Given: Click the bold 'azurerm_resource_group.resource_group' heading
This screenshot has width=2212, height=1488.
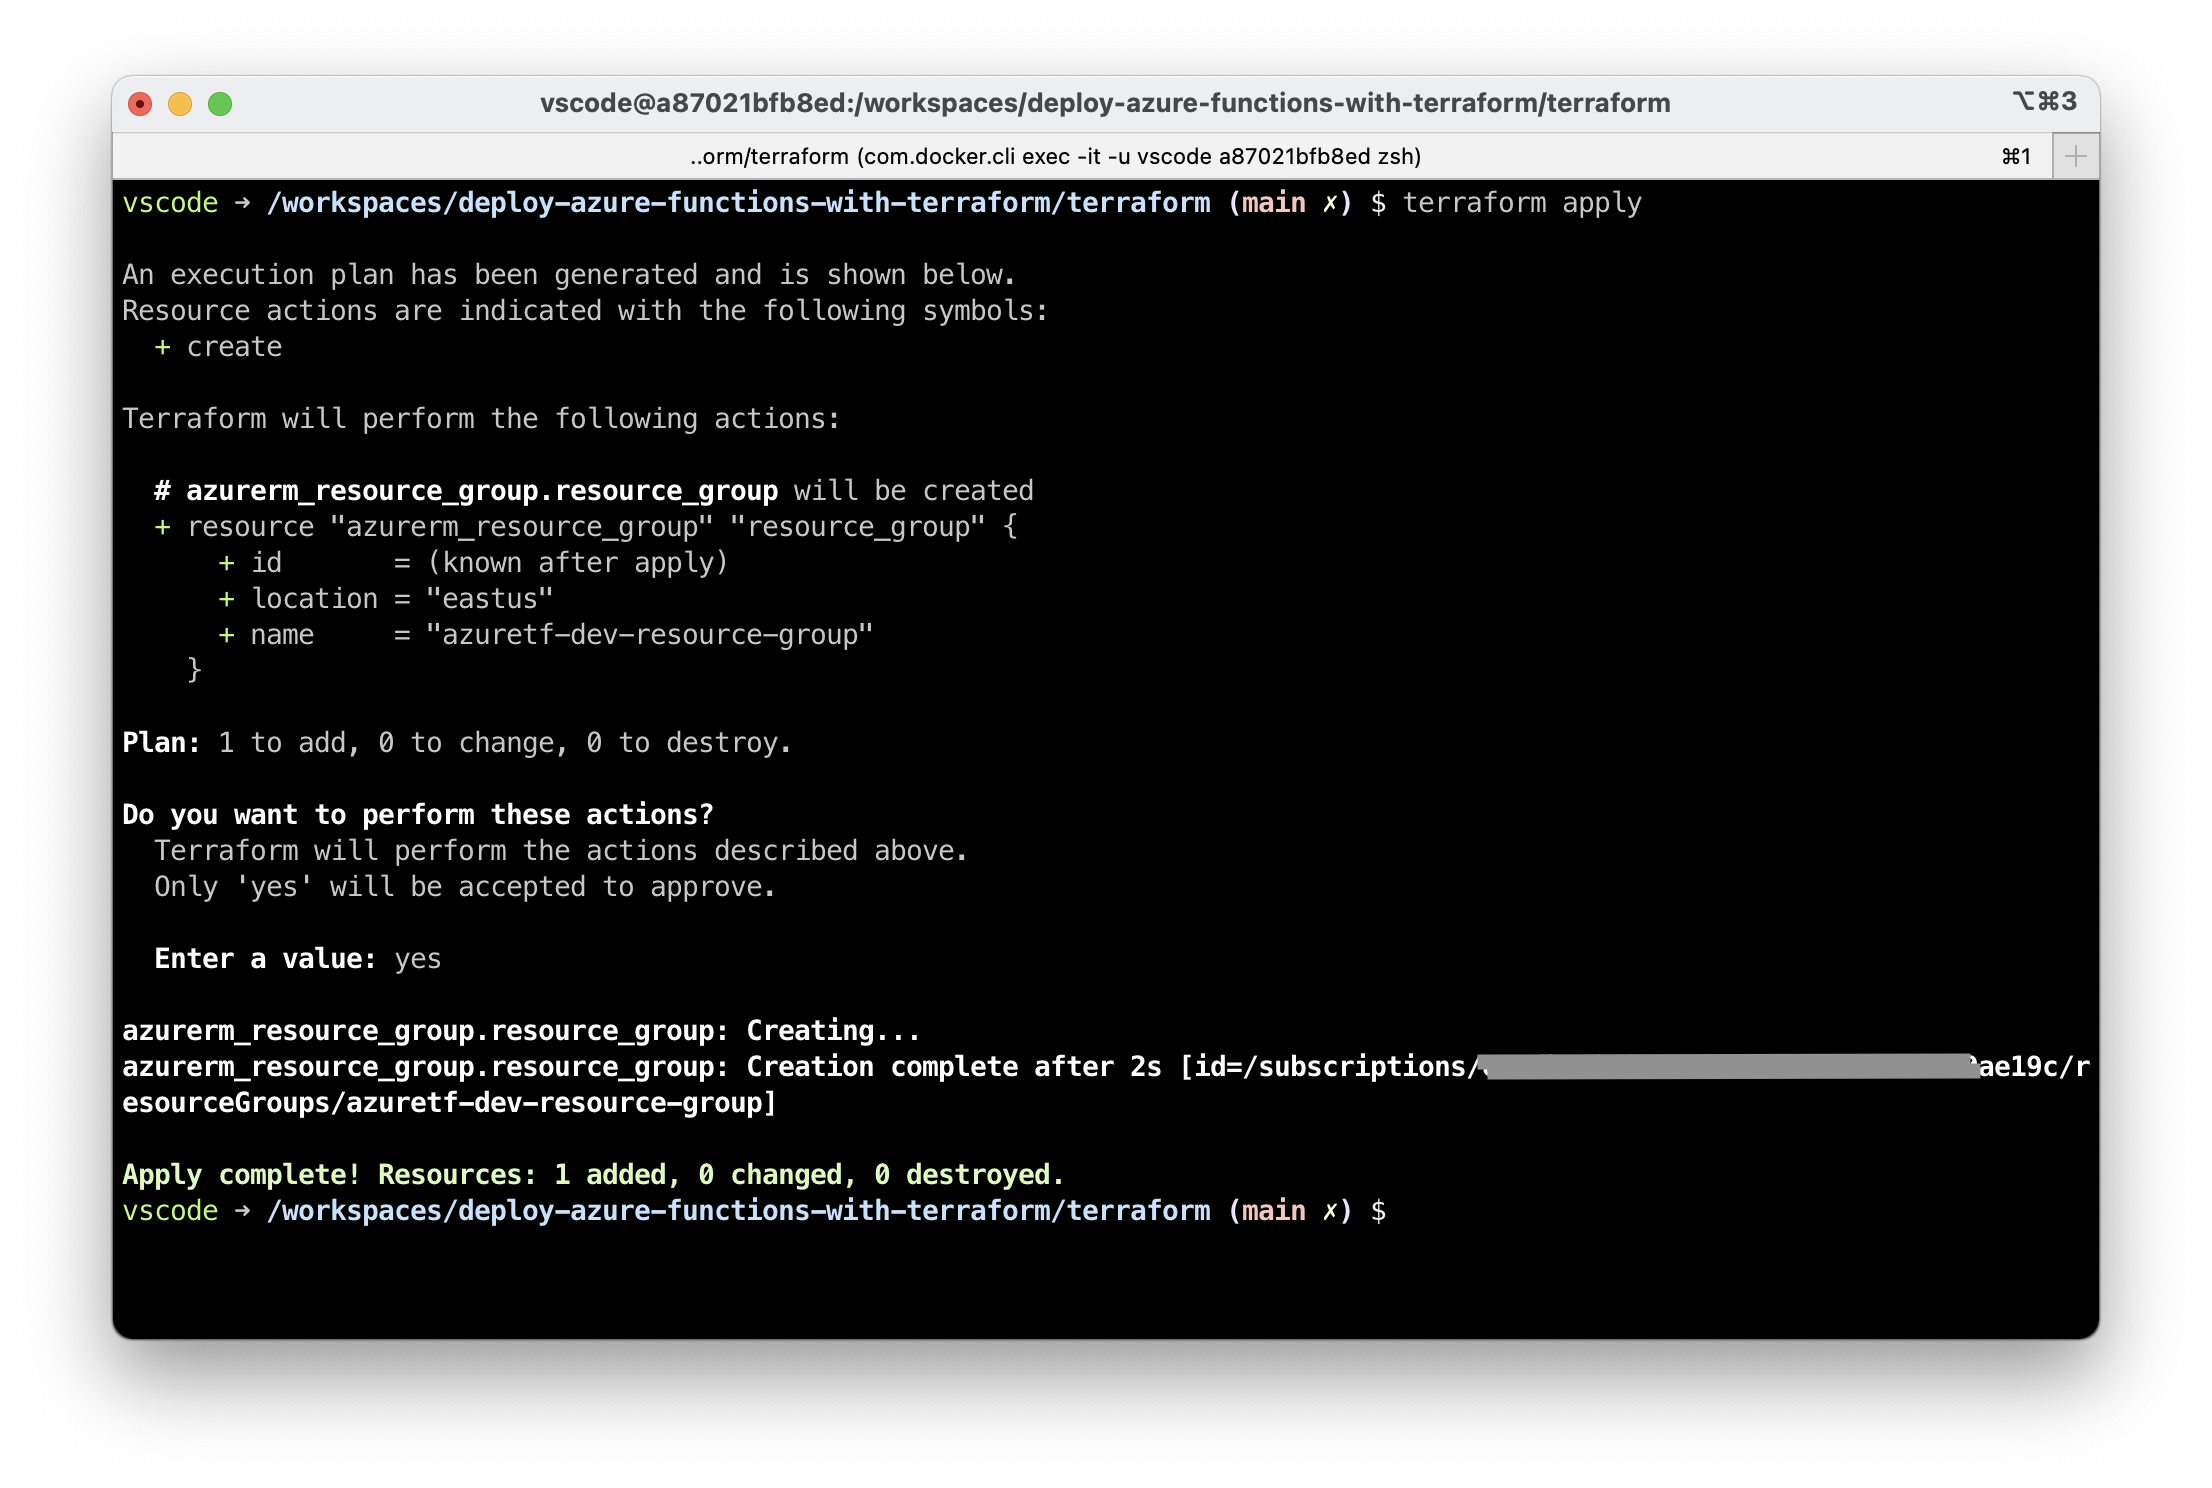Looking at the screenshot, I should coord(482,491).
